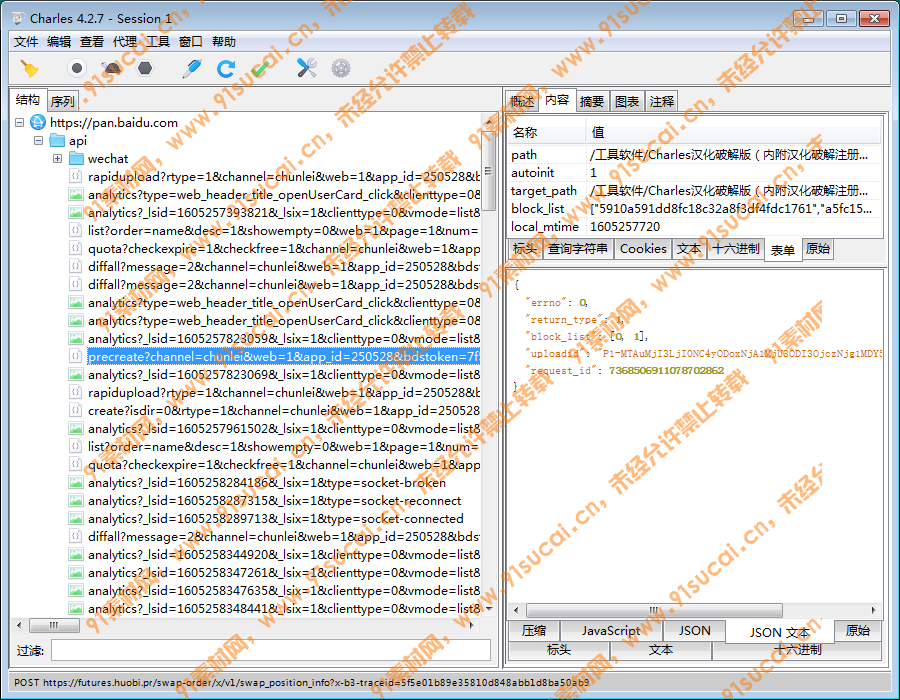The width and height of the screenshot is (900, 700).
Task: Toggle turtle throttling icon
Action: pyautogui.click(x=111, y=68)
